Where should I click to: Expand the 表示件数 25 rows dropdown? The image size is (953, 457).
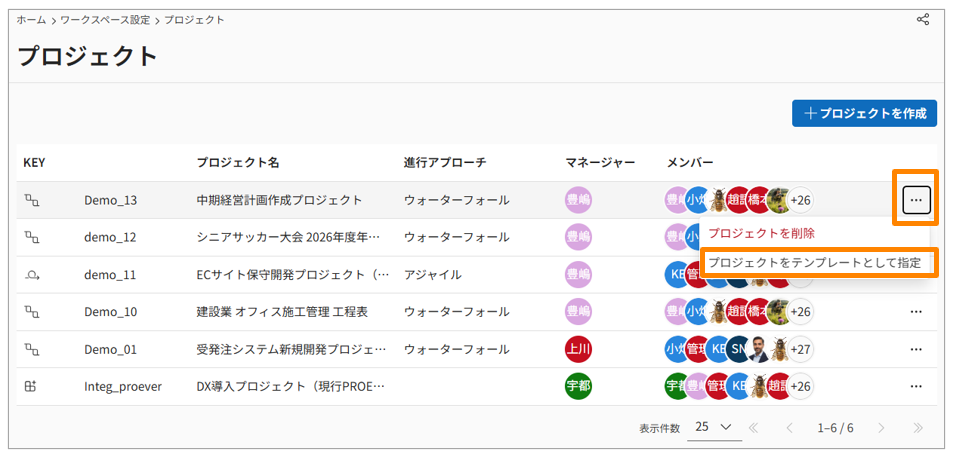pos(714,427)
